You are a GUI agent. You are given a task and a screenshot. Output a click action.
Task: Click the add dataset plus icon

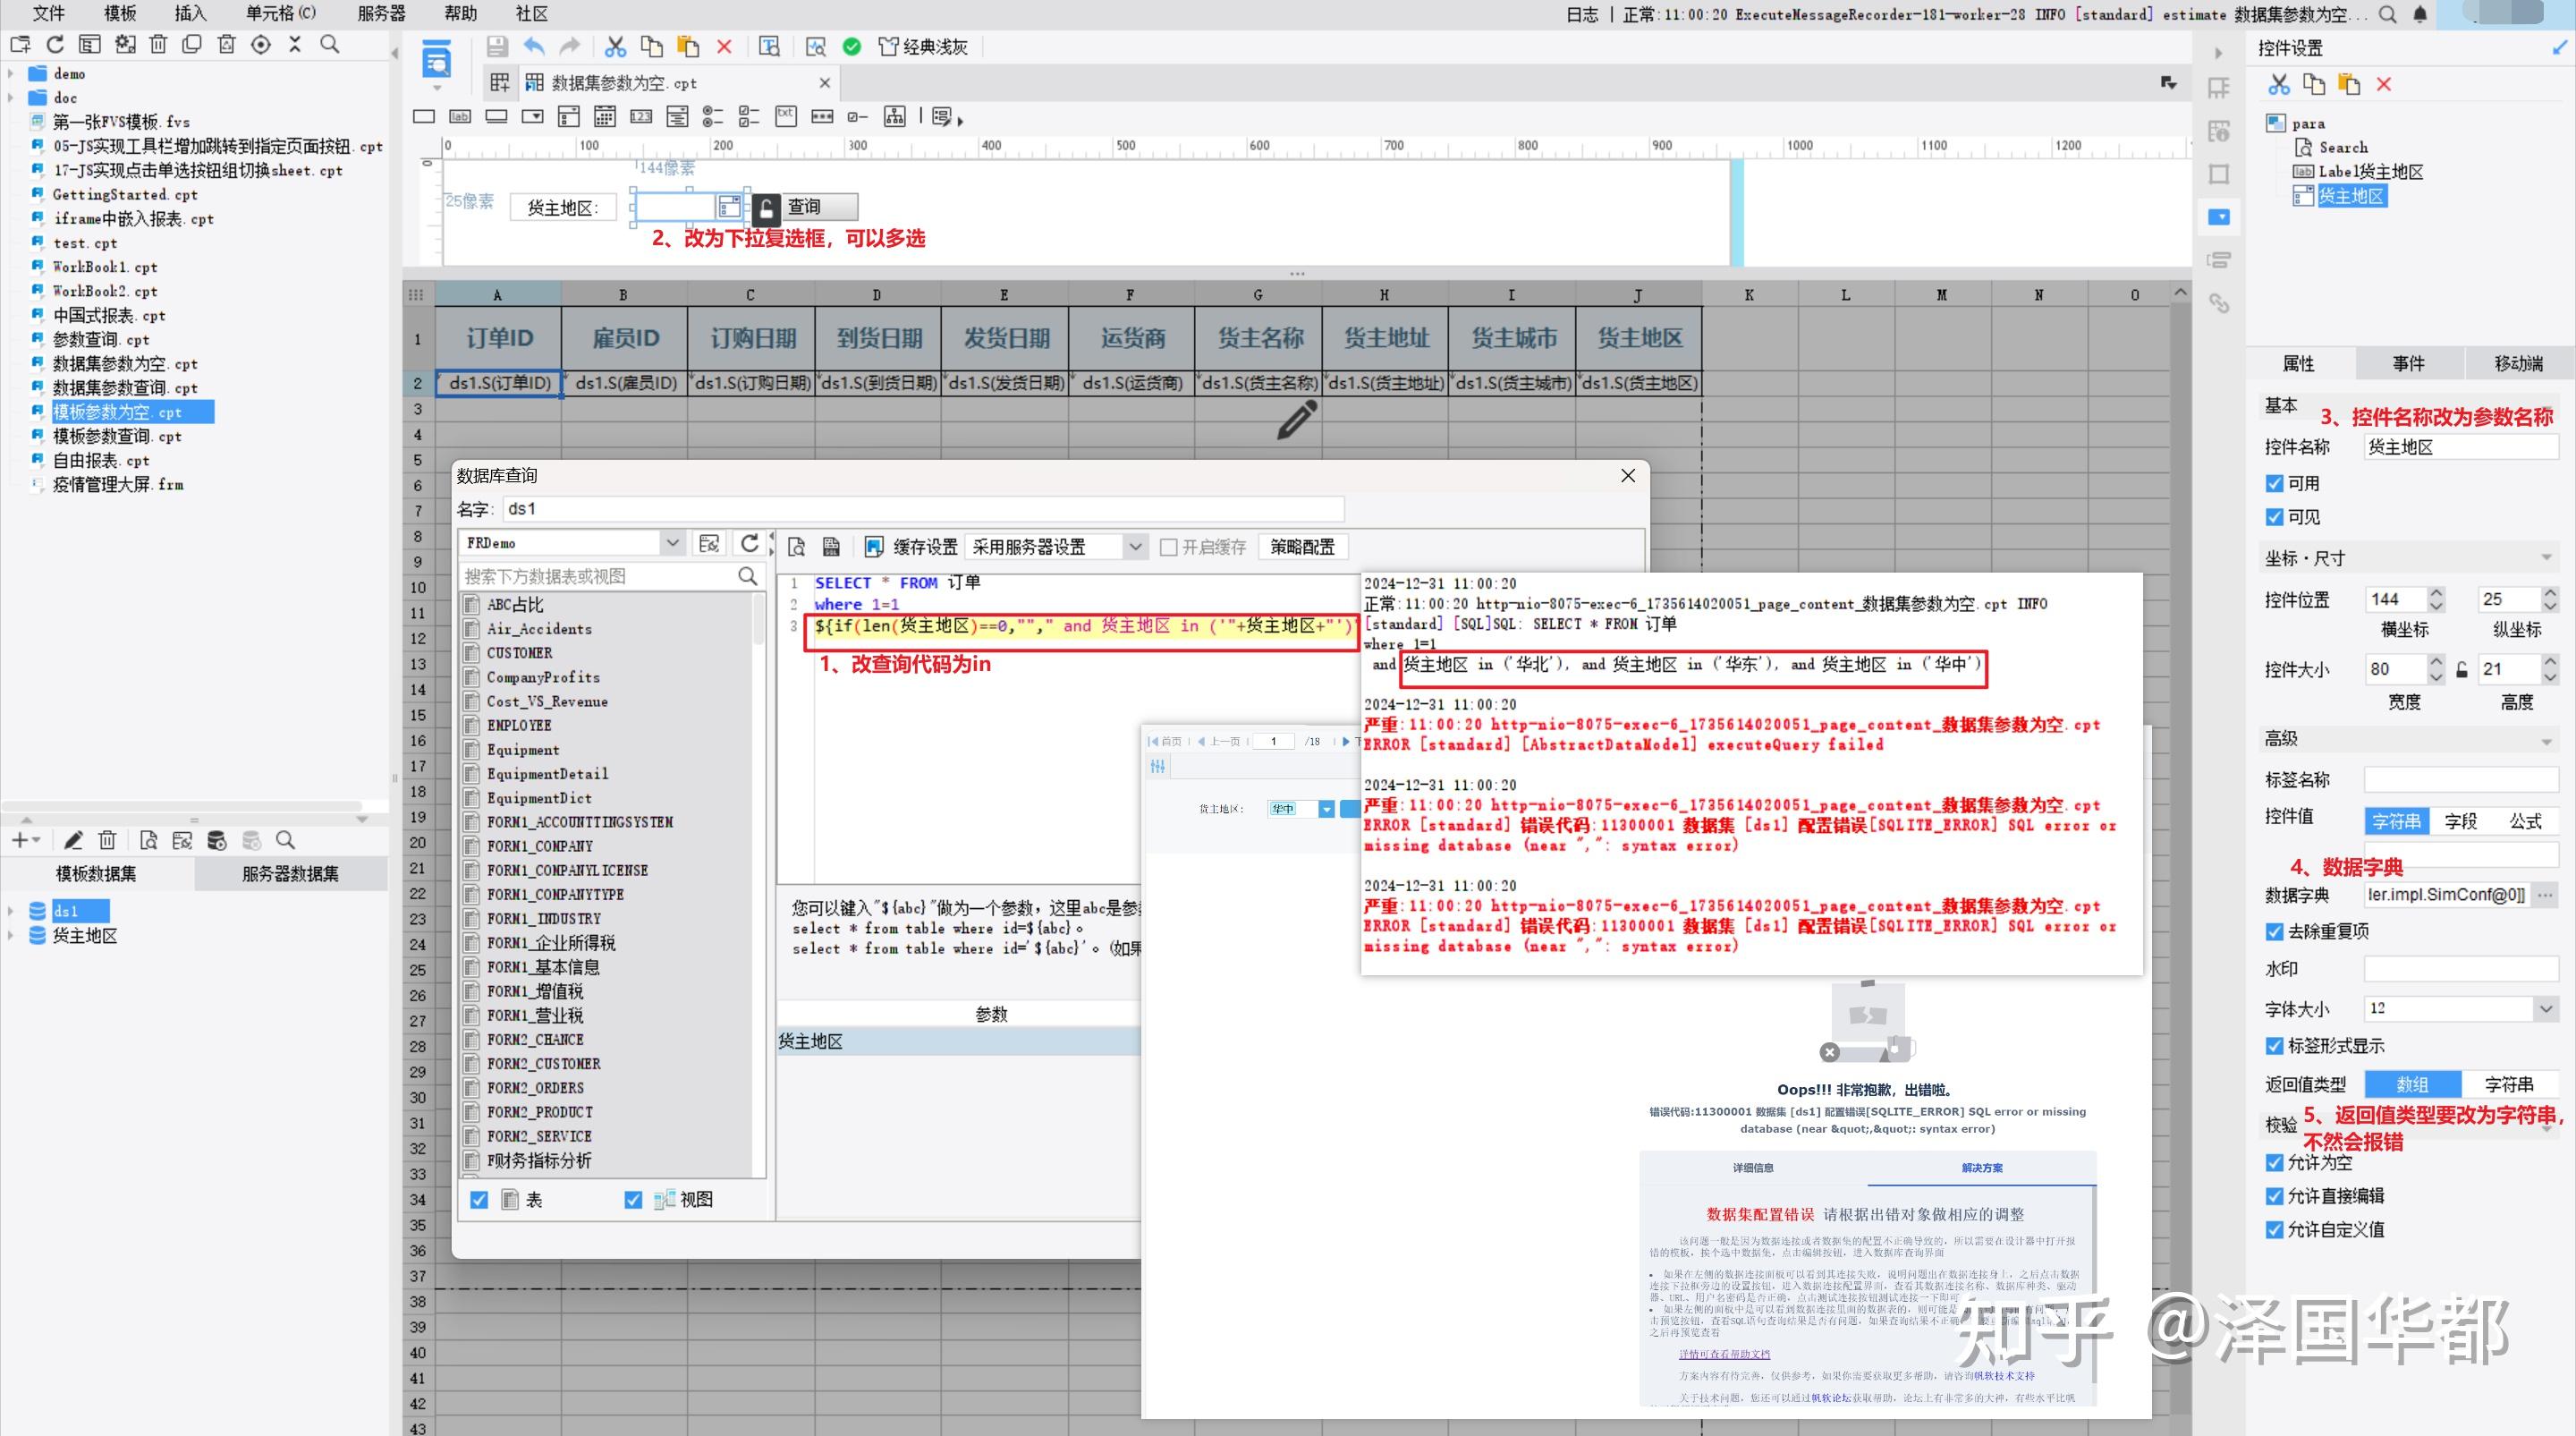[20, 841]
